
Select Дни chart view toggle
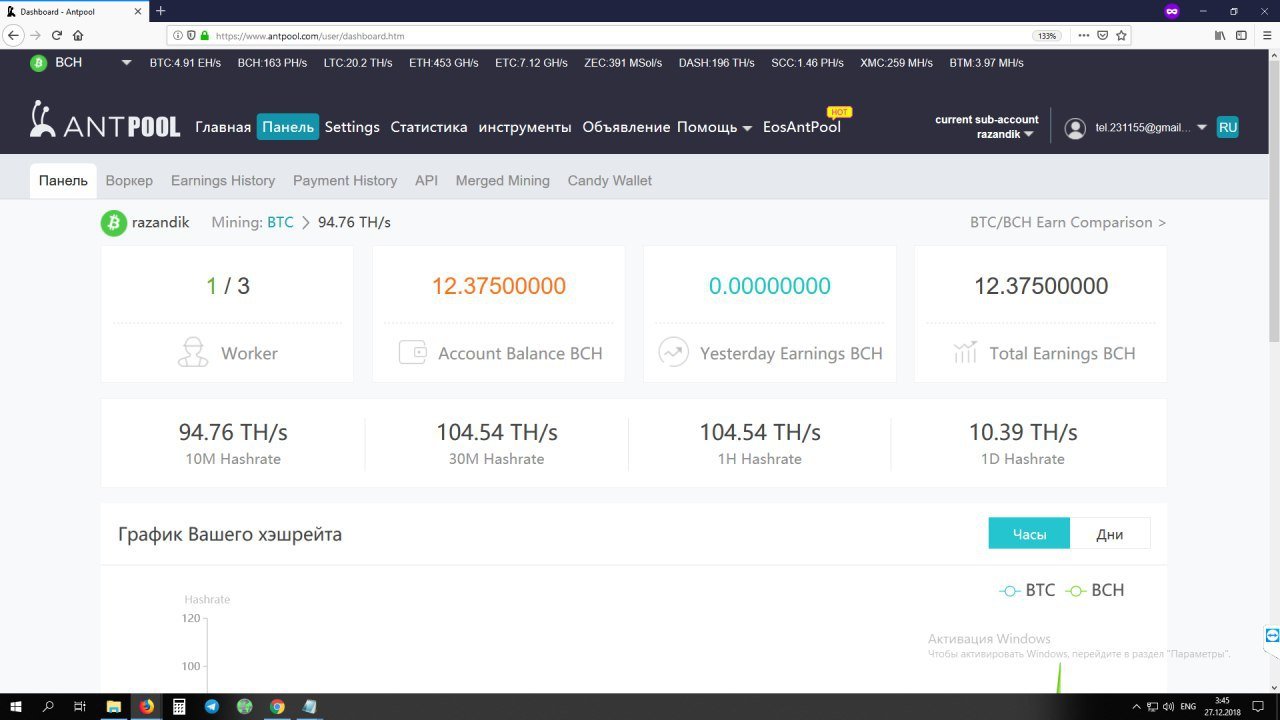(1110, 534)
